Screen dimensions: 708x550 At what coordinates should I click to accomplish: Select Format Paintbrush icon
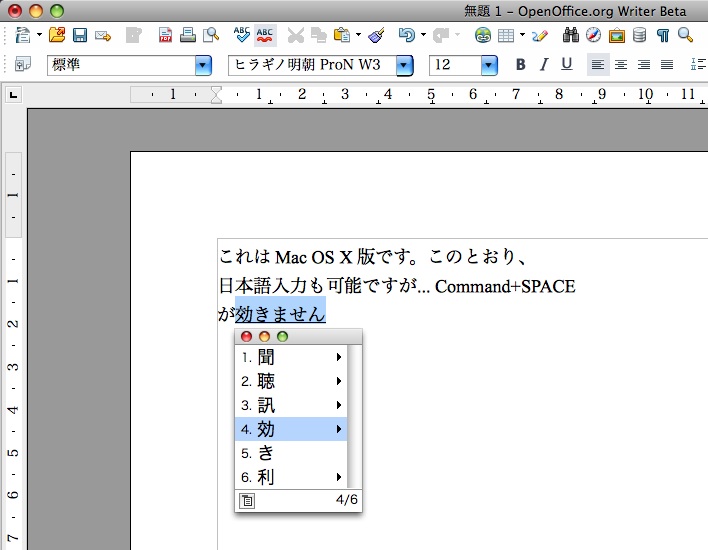click(x=376, y=35)
